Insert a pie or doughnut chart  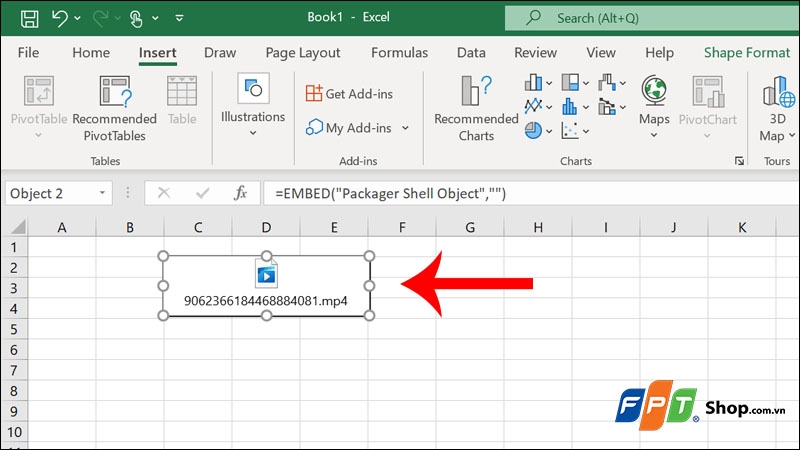533,130
